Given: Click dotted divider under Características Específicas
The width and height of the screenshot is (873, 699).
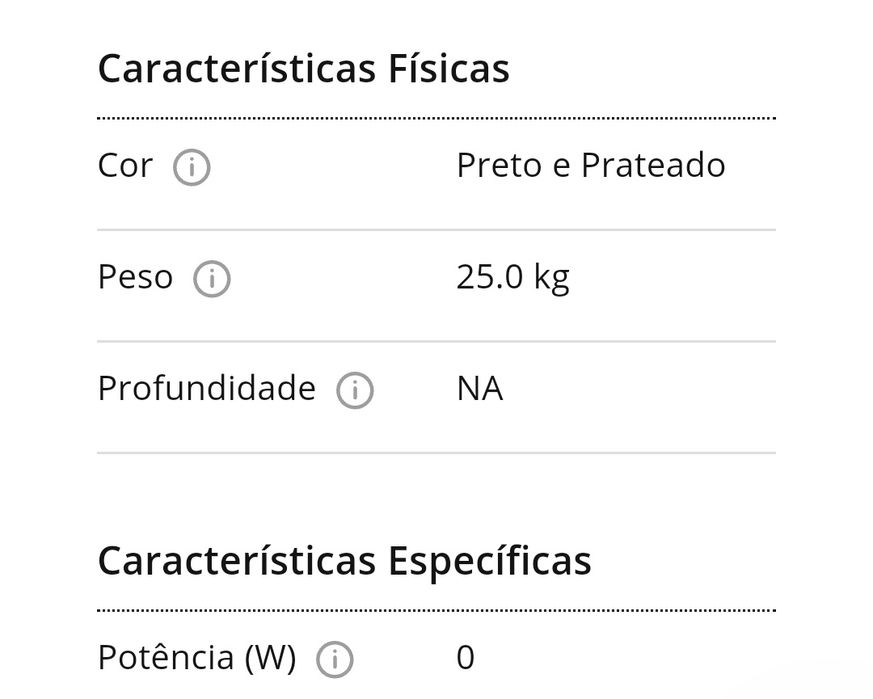Looking at the screenshot, I should (436, 609).
